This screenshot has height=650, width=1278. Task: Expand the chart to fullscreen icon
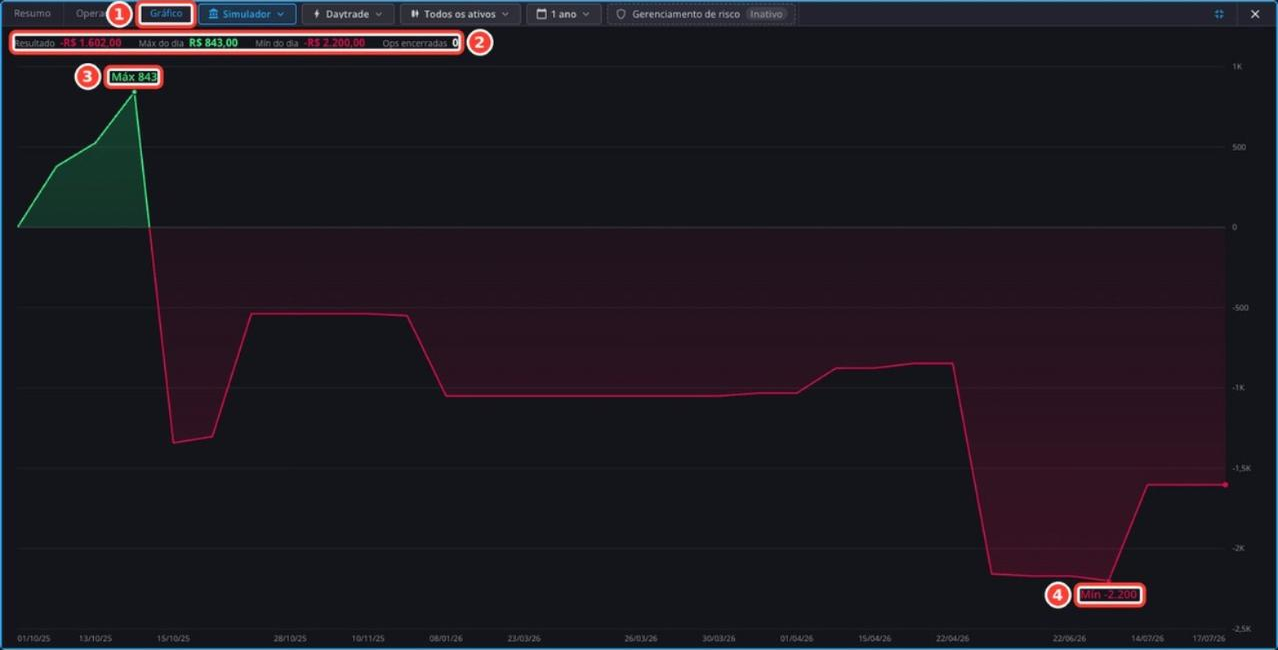pyautogui.click(x=1219, y=15)
